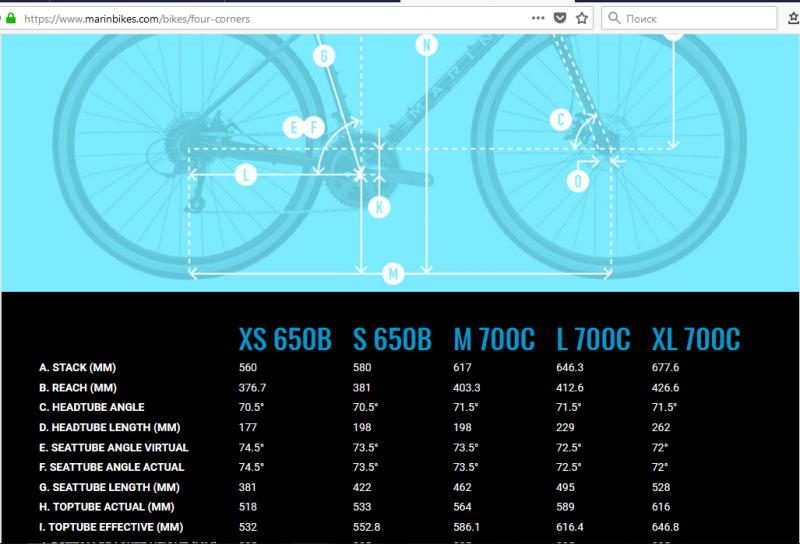Click the F marker on geometry diagram
This screenshot has width=800, height=544.
[x=314, y=127]
